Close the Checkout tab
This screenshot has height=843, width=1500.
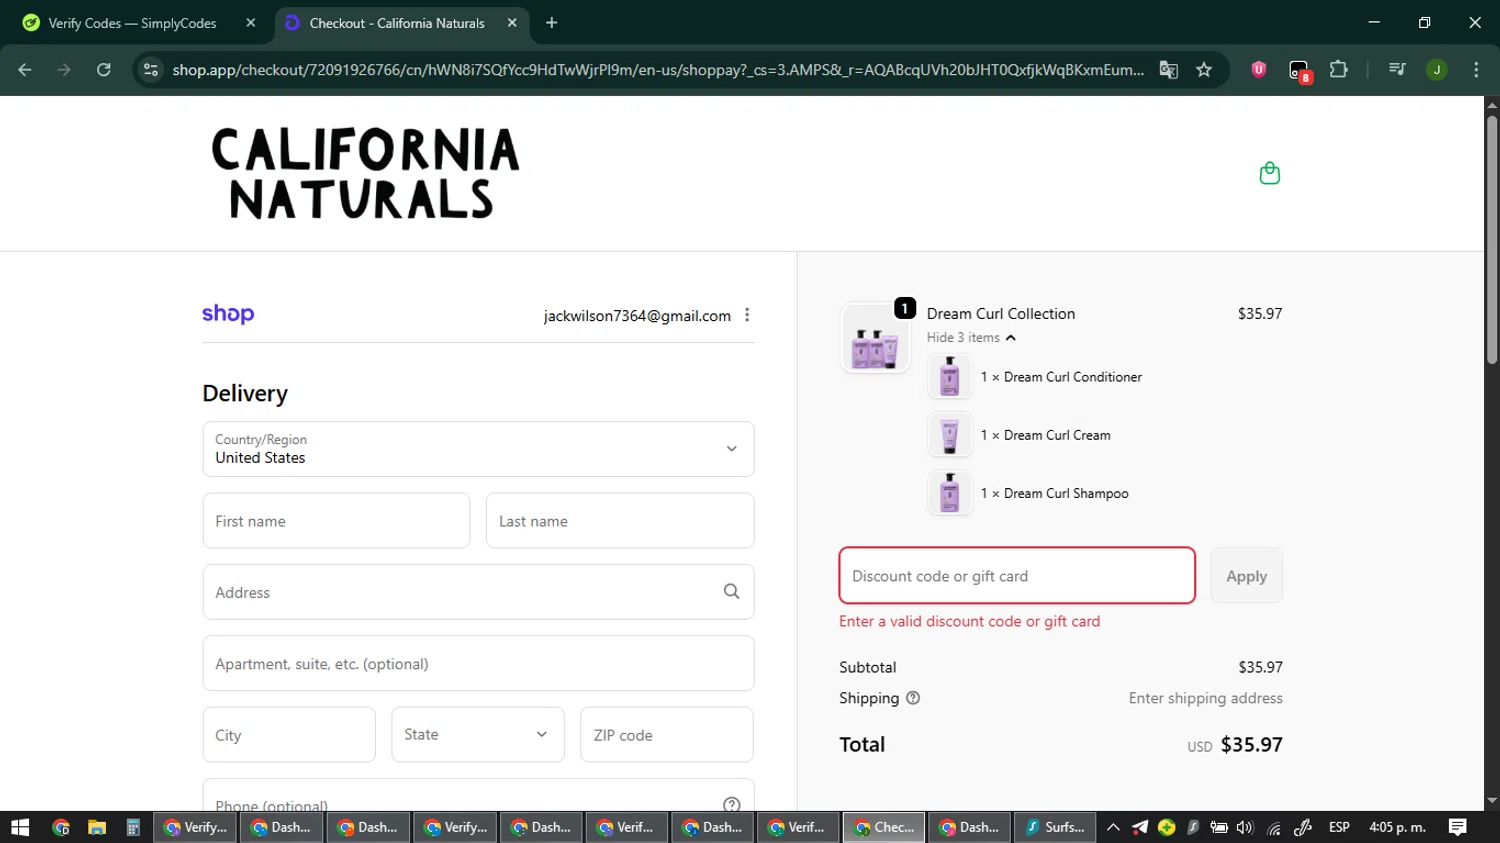tap(512, 22)
